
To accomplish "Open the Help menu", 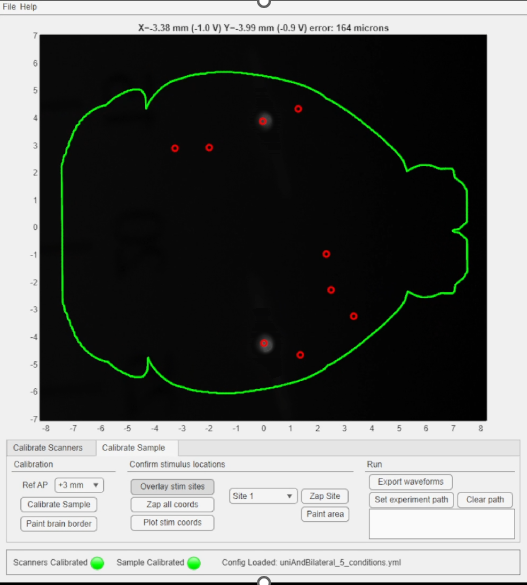I will pyautogui.click(x=28, y=7).
